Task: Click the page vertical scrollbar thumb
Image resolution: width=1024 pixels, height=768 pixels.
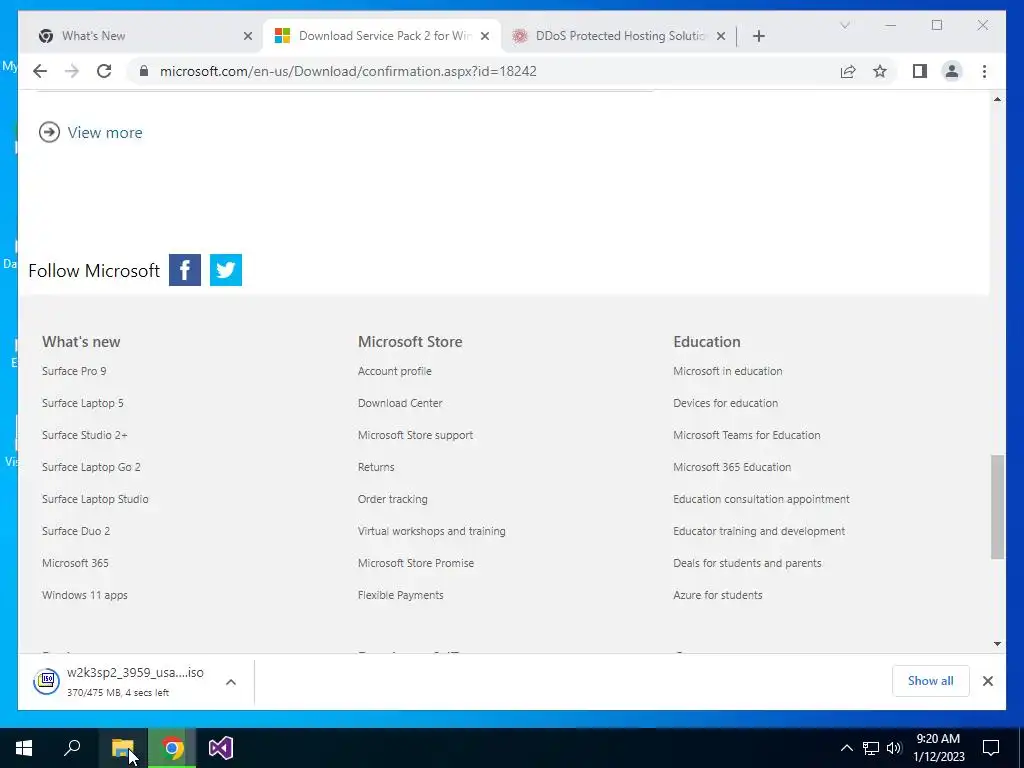Action: coord(997,507)
